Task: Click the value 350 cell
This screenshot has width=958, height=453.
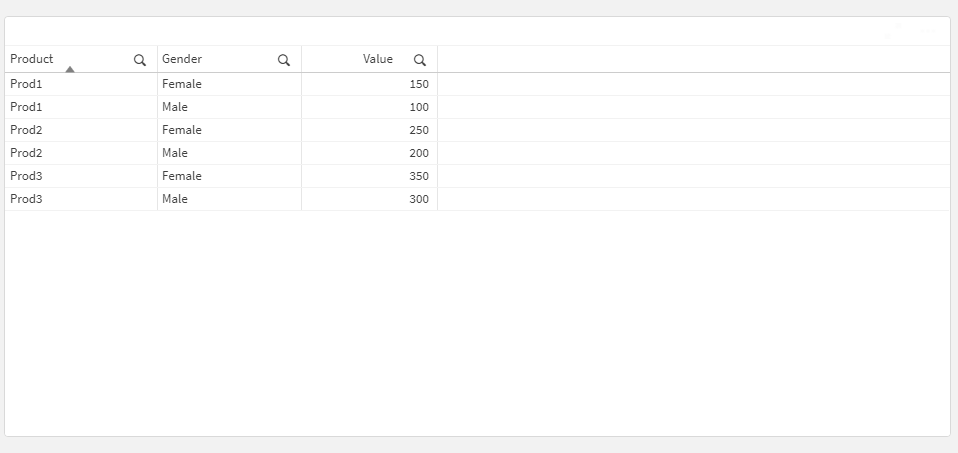Action: pos(419,176)
